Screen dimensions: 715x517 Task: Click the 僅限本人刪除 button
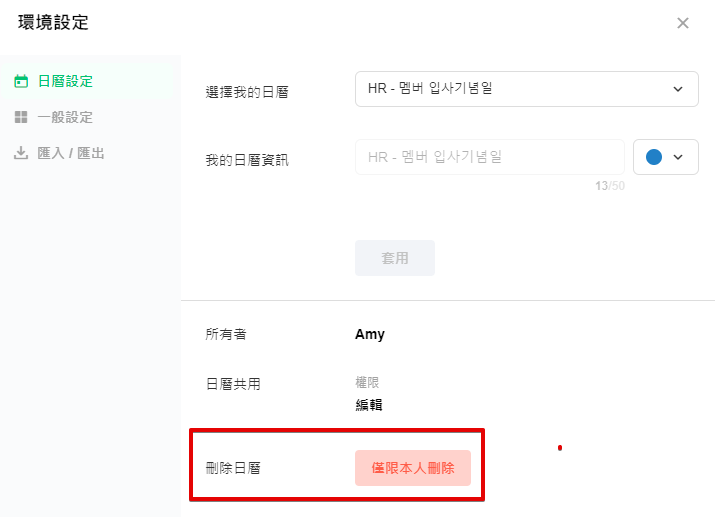412,468
